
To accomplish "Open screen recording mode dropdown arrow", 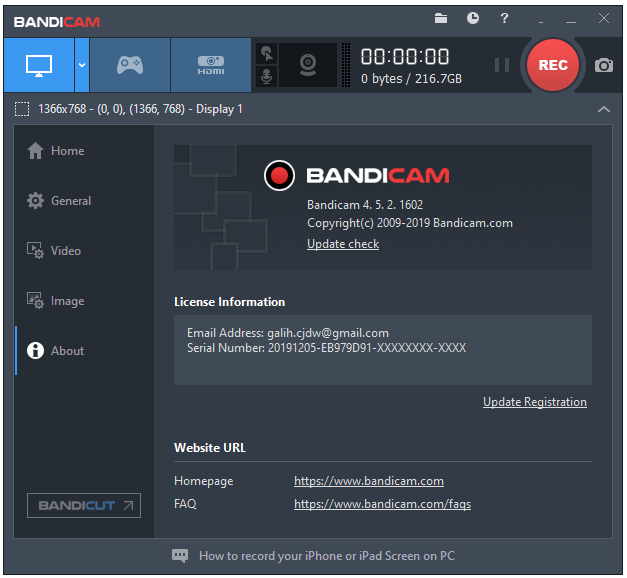I will coord(82,65).
